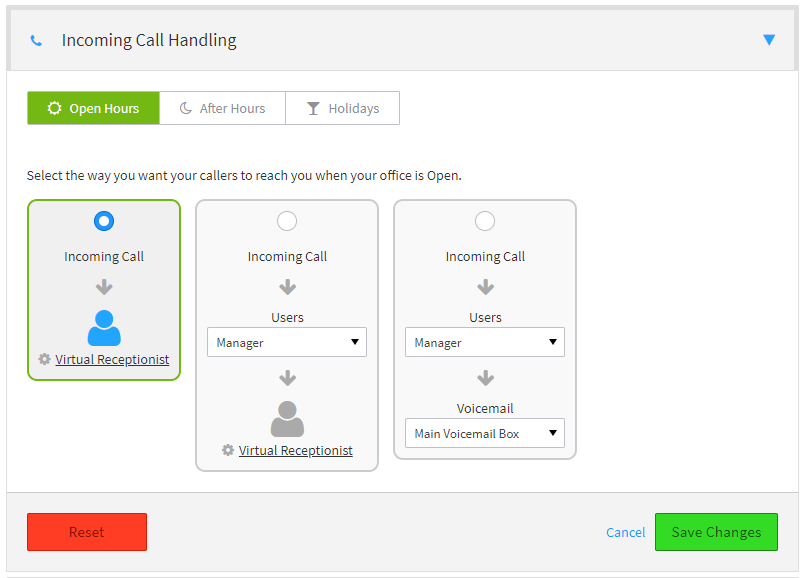
Task: Collapse the Incoming Call Handling panel arrow
Action: pos(769,40)
